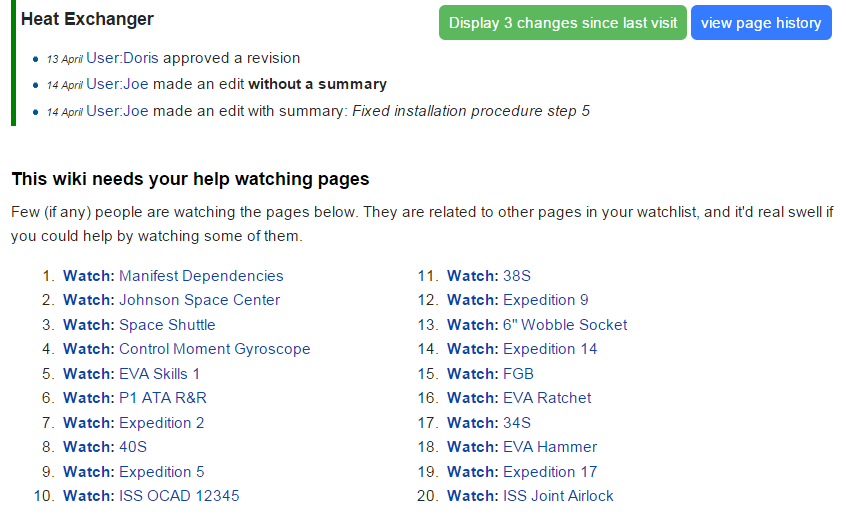Open Johnson Space Center page link
Viewport: 846px width, 514px height.
pos(200,300)
